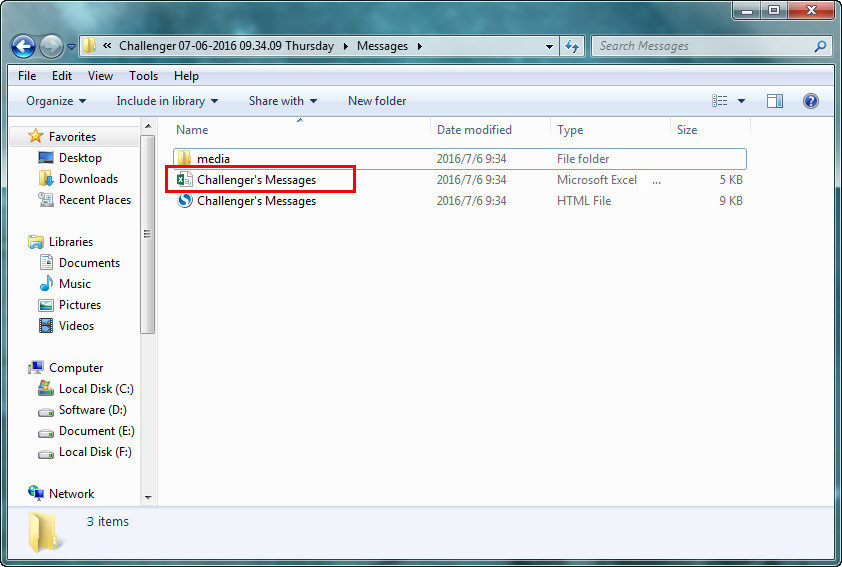
Task: Open the Help menu
Action: [186, 76]
